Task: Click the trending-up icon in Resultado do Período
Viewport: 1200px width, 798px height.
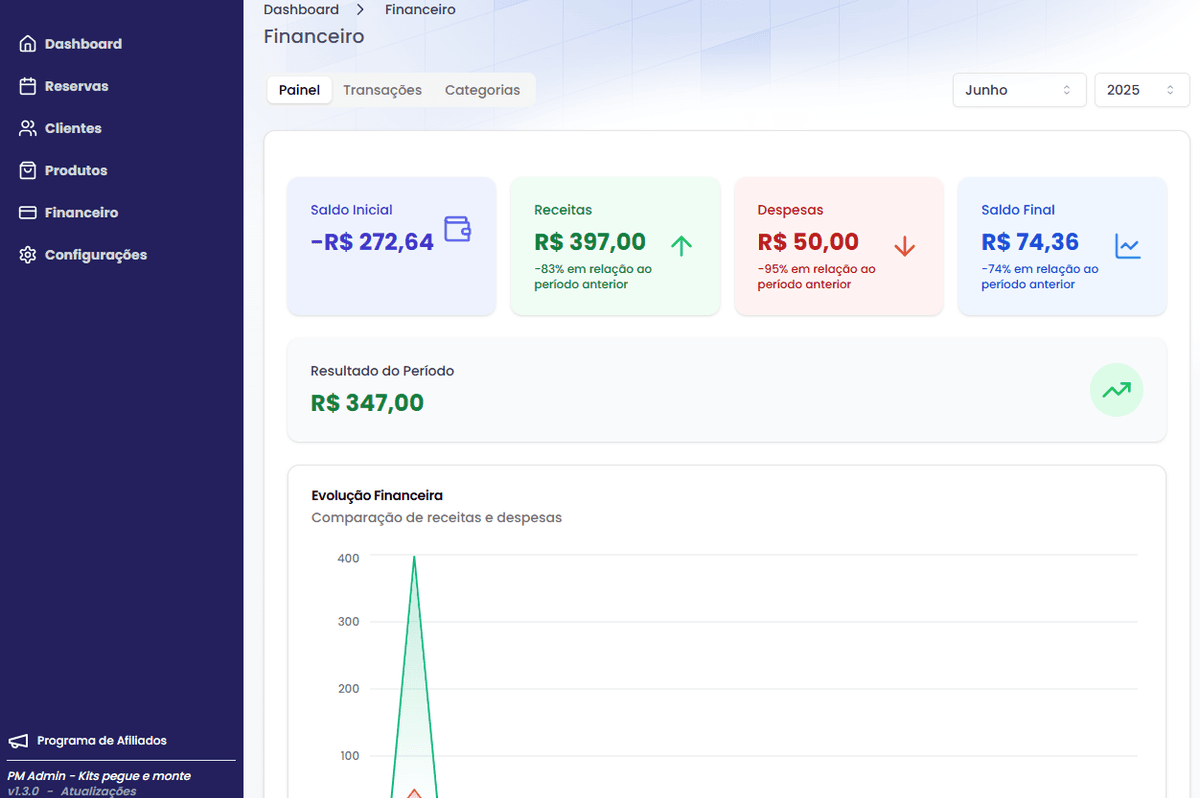Action: (1116, 390)
